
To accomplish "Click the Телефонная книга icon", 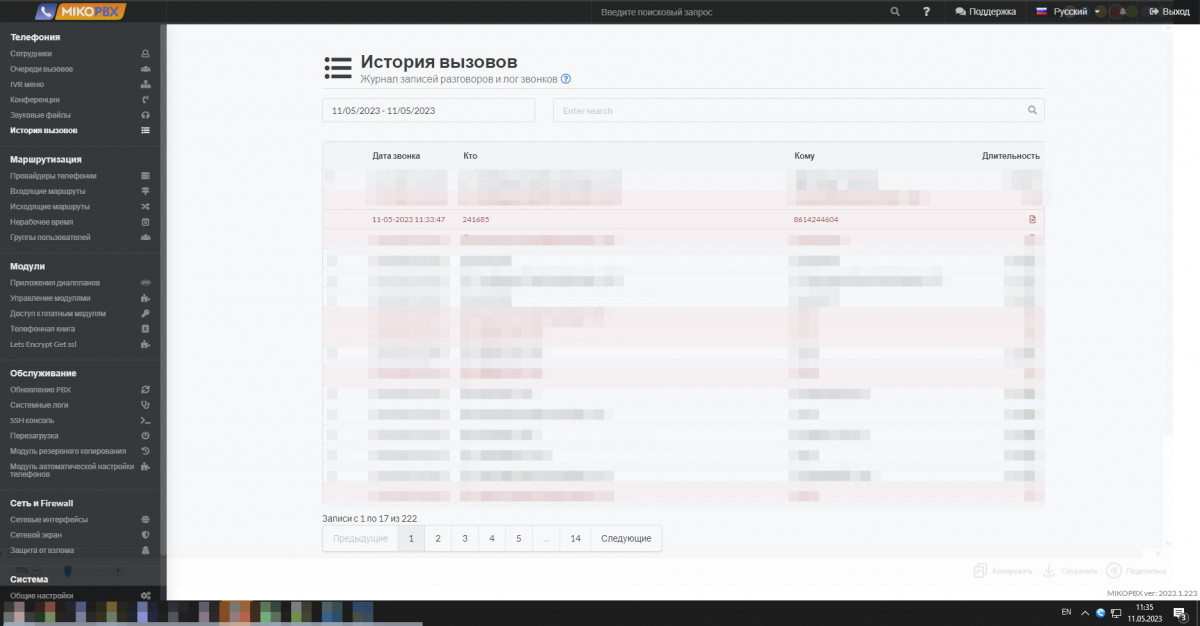I will 146,329.
